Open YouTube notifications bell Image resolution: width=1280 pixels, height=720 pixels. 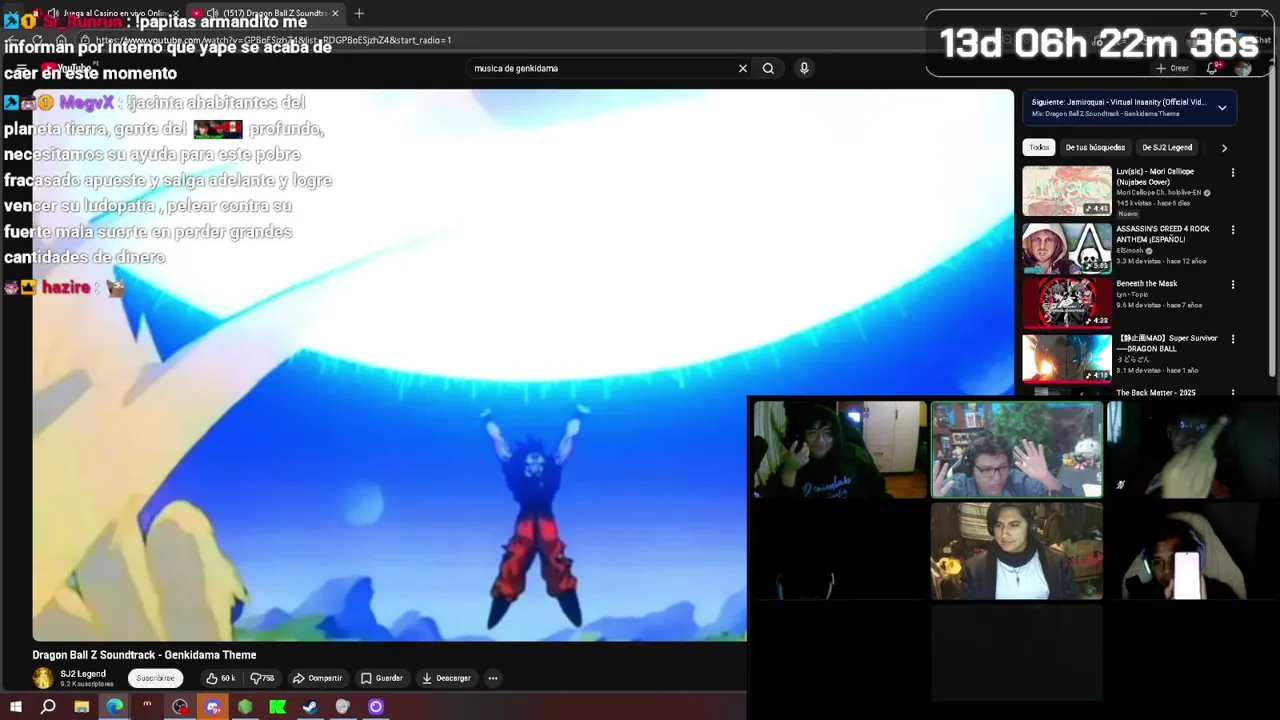1212,68
